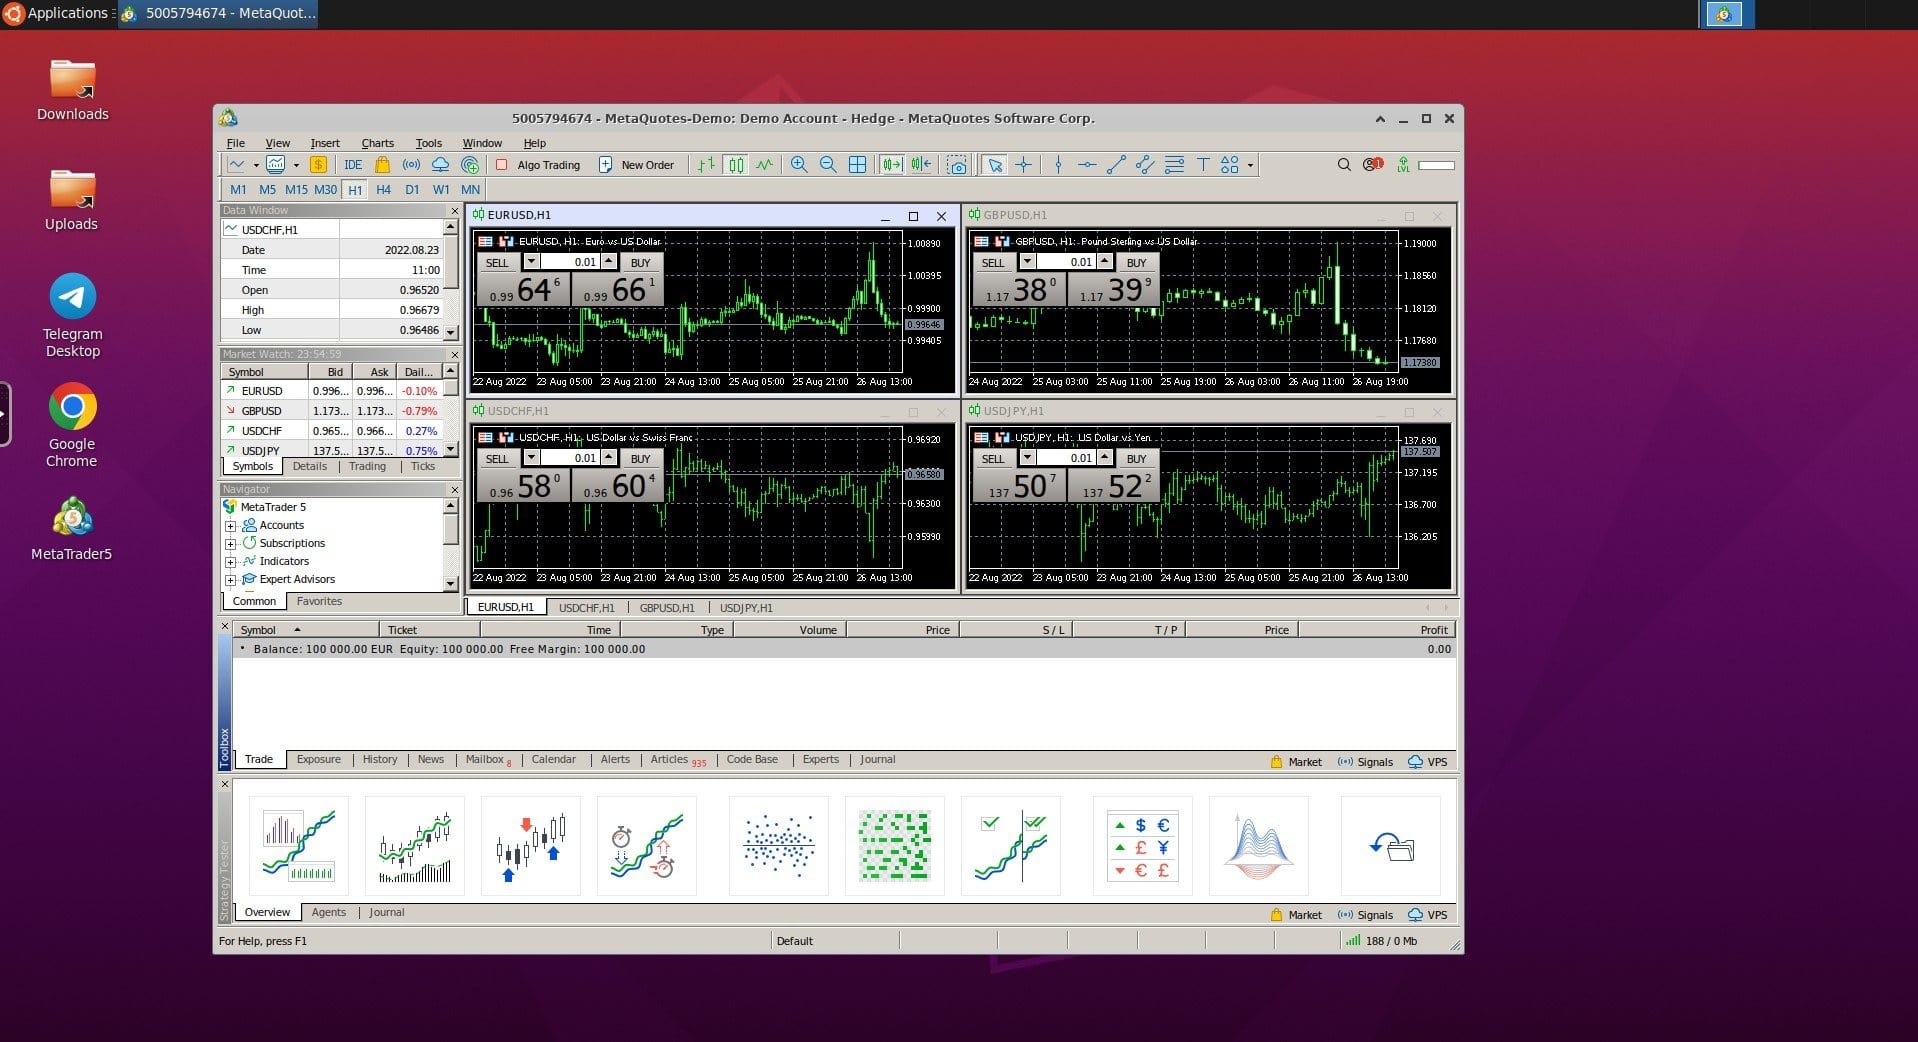
Task: Switch to the USDJPY,H1 chart tab
Action: pyautogui.click(x=745, y=607)
